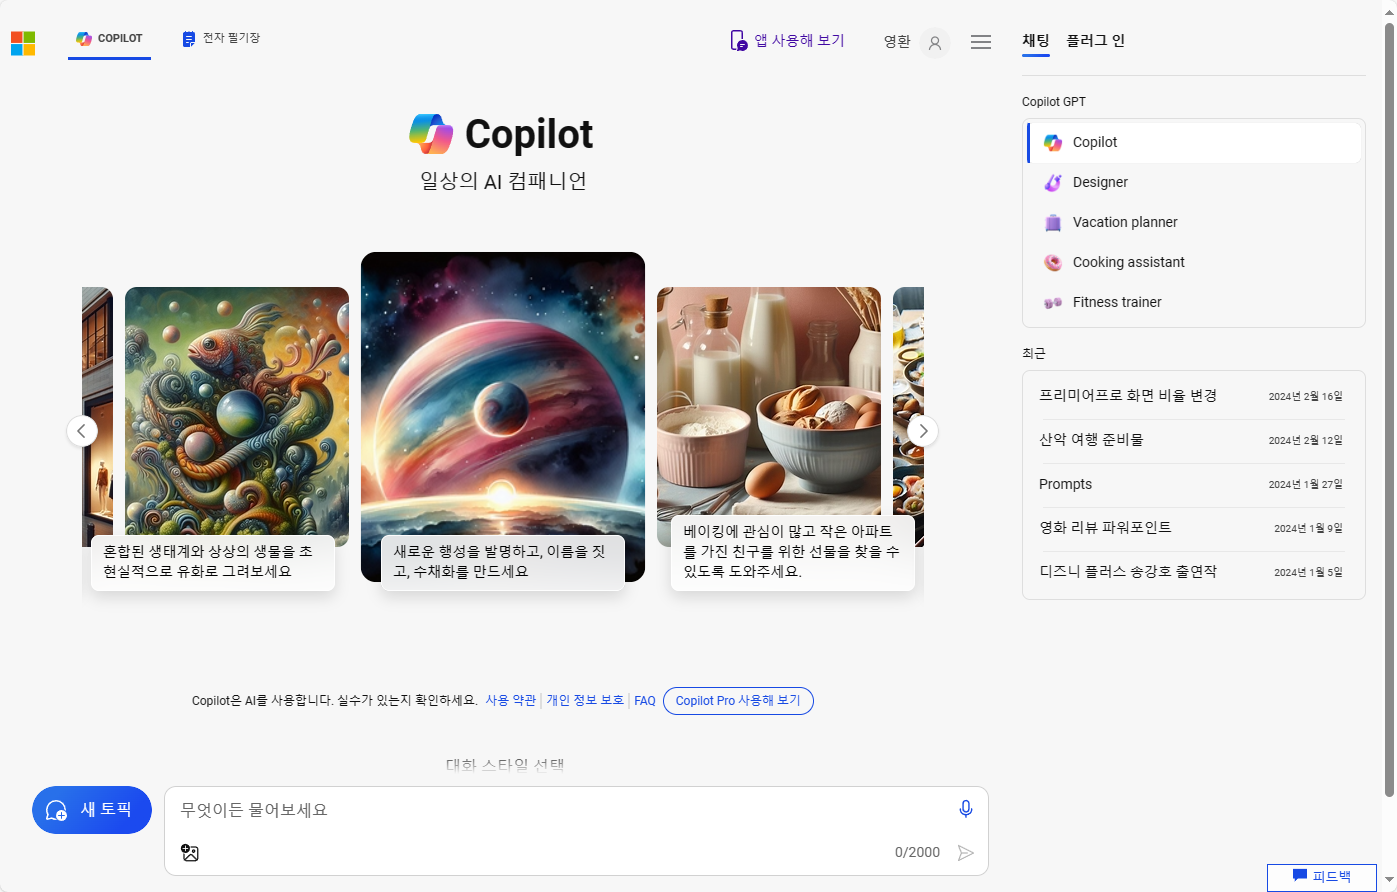Switch to the 전자 필기장 tab
This screenshot has height=892, width=1397.
point(221,39)
